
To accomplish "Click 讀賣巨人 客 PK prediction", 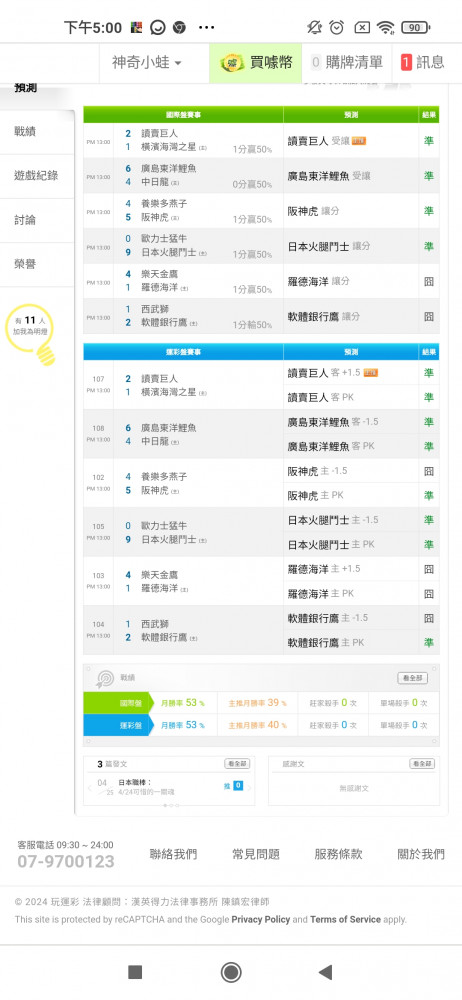I will 320,397.
